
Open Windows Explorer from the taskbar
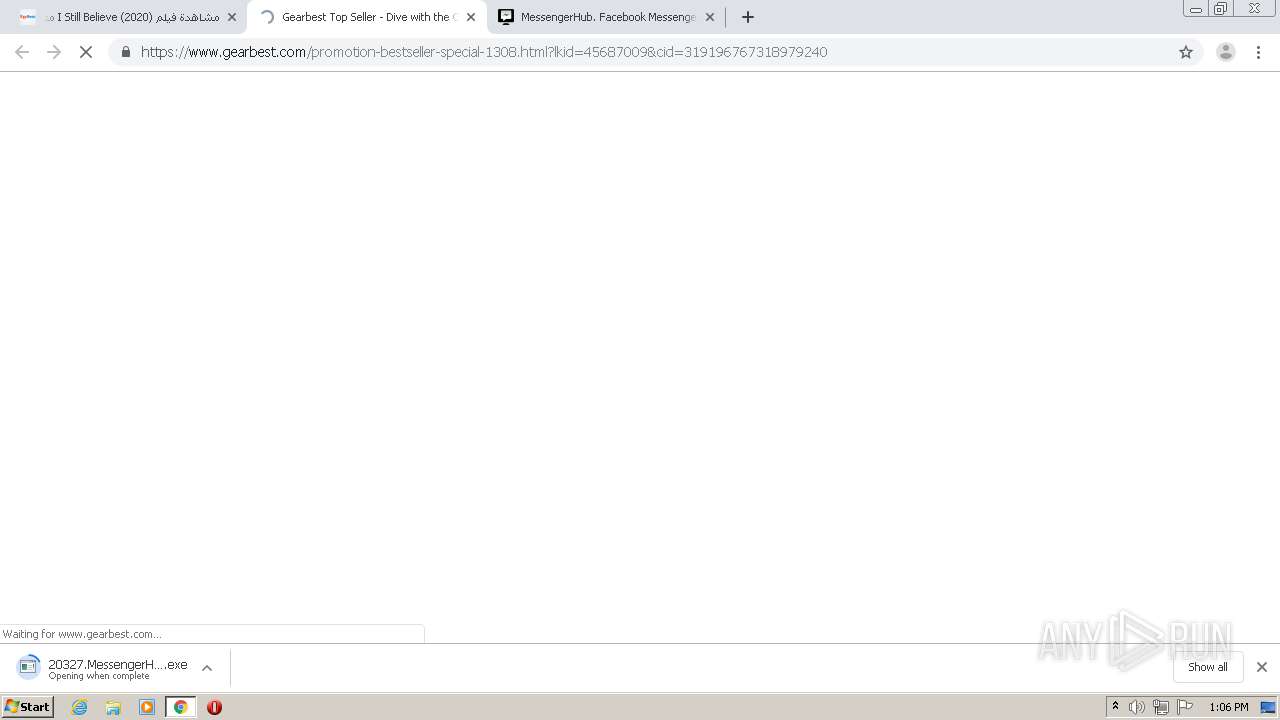click(x=113, y=707)
